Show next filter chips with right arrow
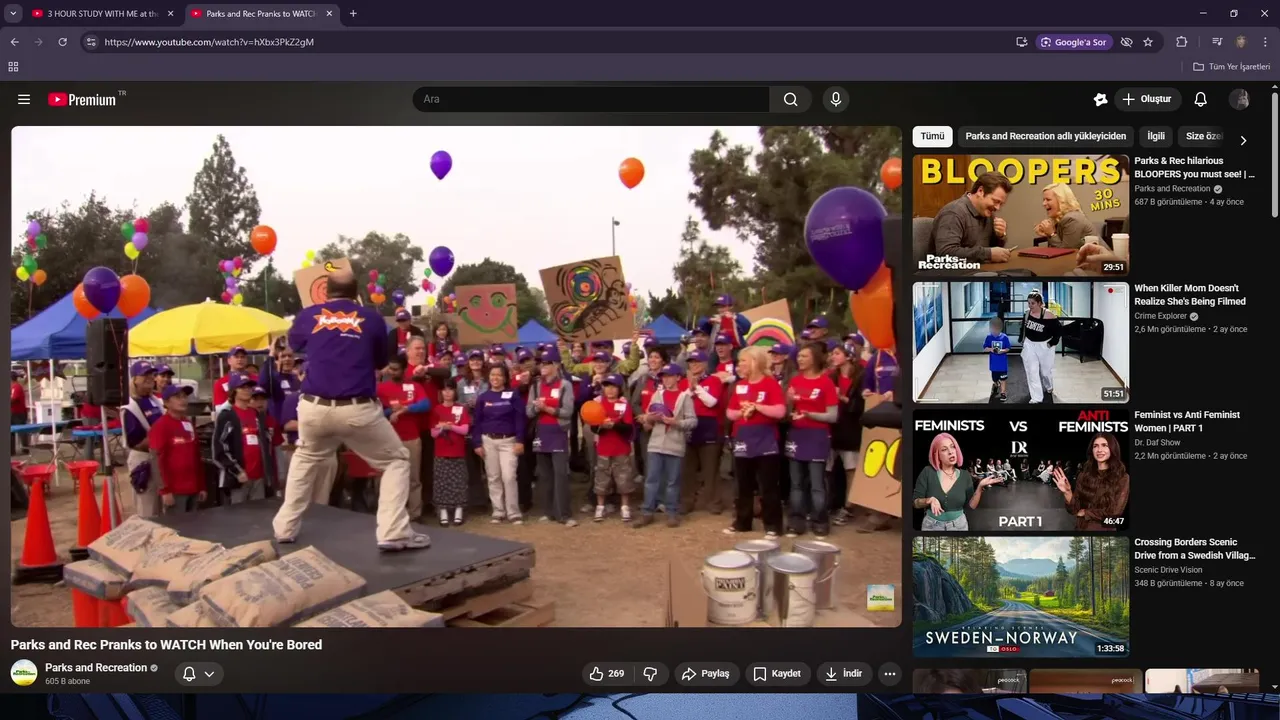The image size is (1280, 720). click(x=1243, y=141)
